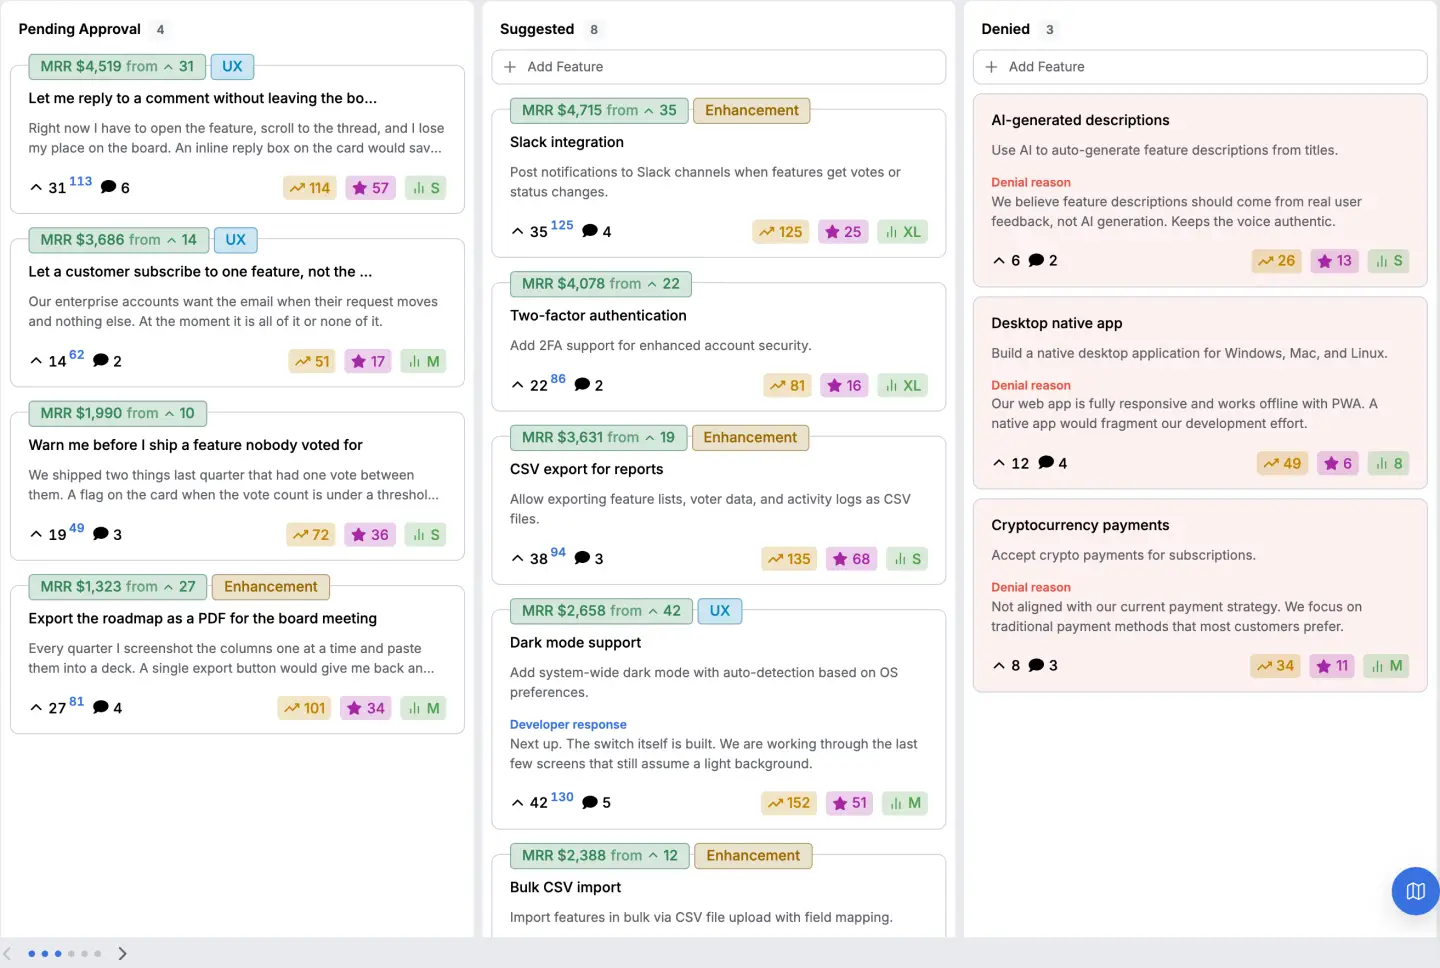Click the UX tag on Dark mode support

click(720, 611)
